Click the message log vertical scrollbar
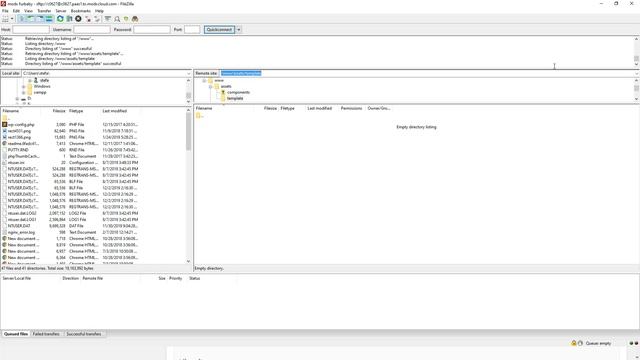640x360 pixels. 636,51
